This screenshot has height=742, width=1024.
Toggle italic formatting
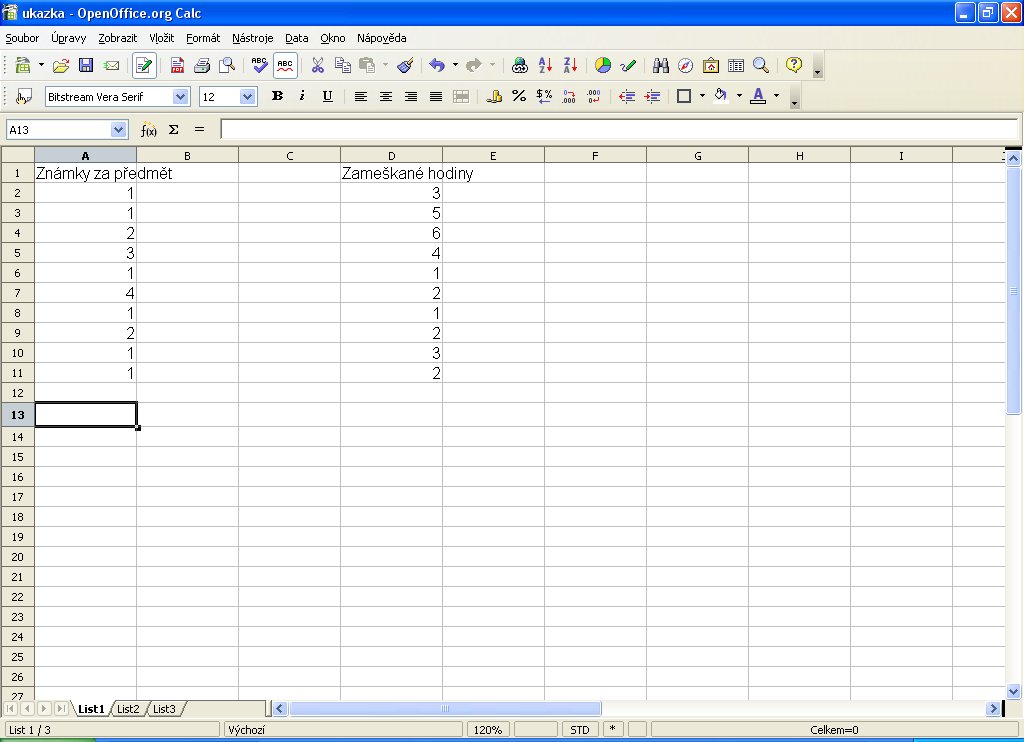(x=302, y=96)
